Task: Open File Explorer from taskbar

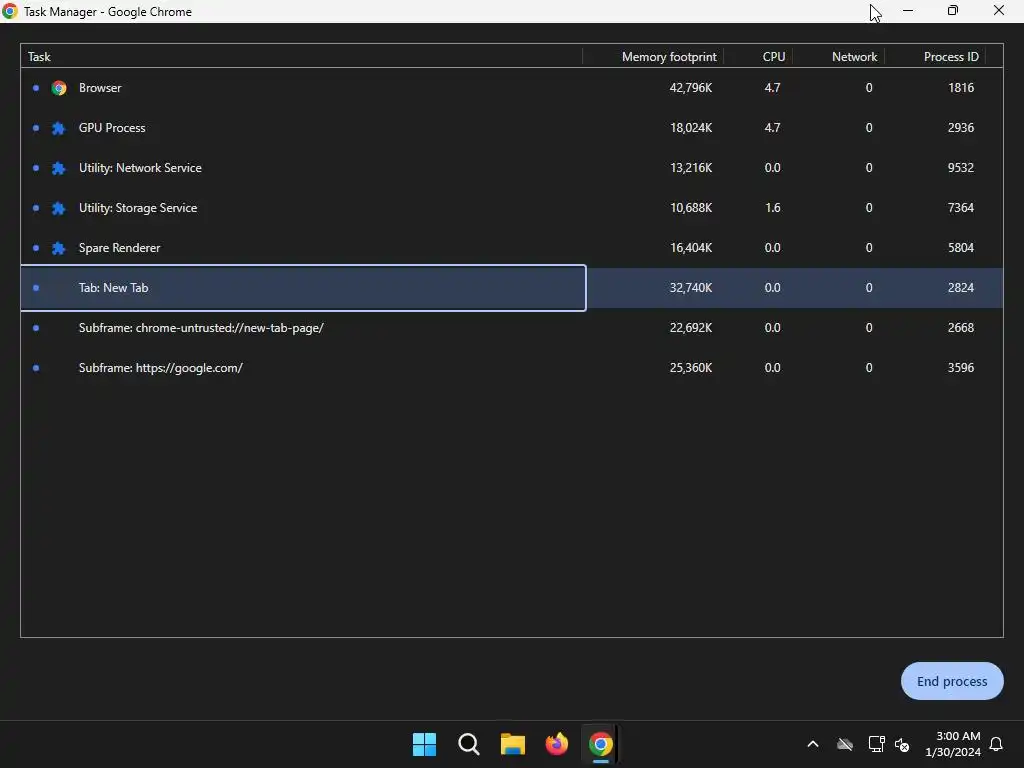Action: click(513, 744)
